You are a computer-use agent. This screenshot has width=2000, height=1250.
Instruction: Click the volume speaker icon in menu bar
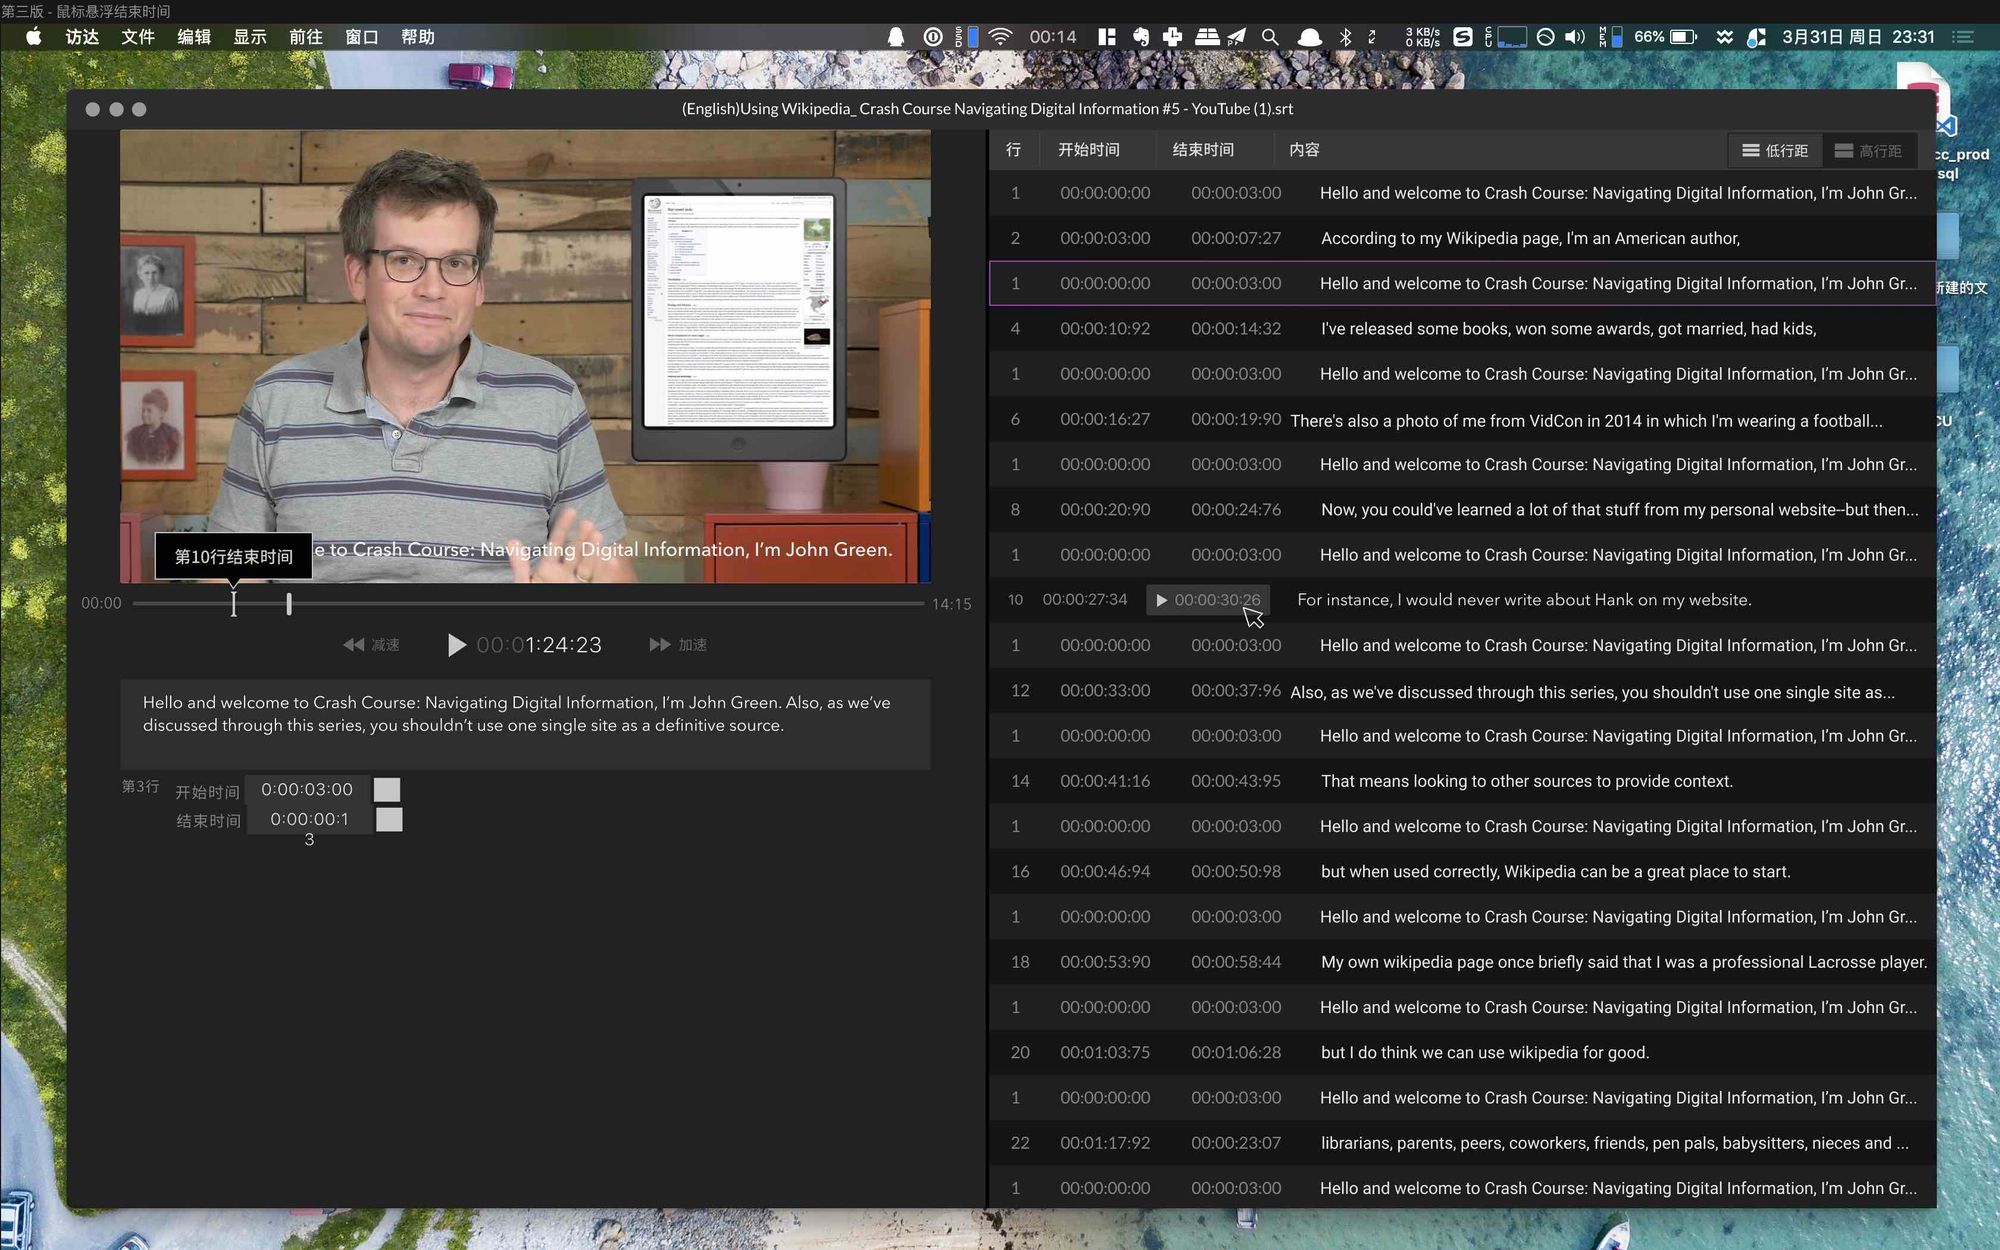click(1575, 37)
